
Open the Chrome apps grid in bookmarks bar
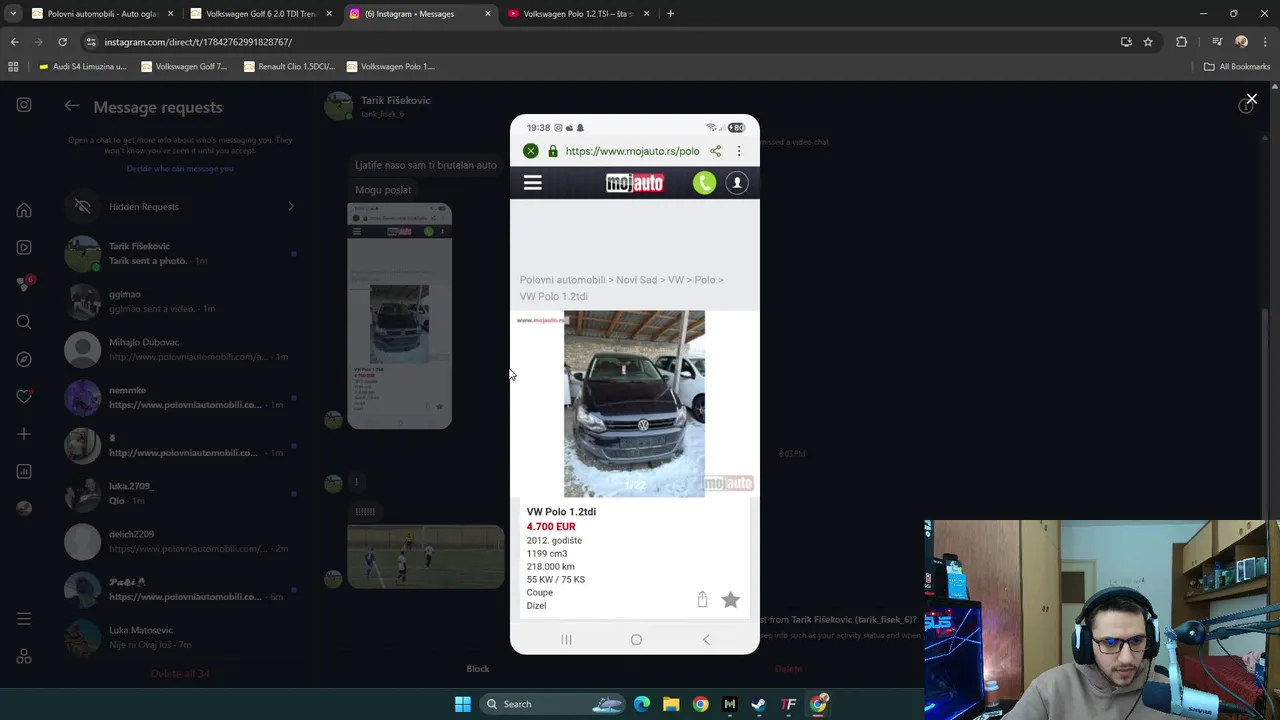click(x=13, y=66)
